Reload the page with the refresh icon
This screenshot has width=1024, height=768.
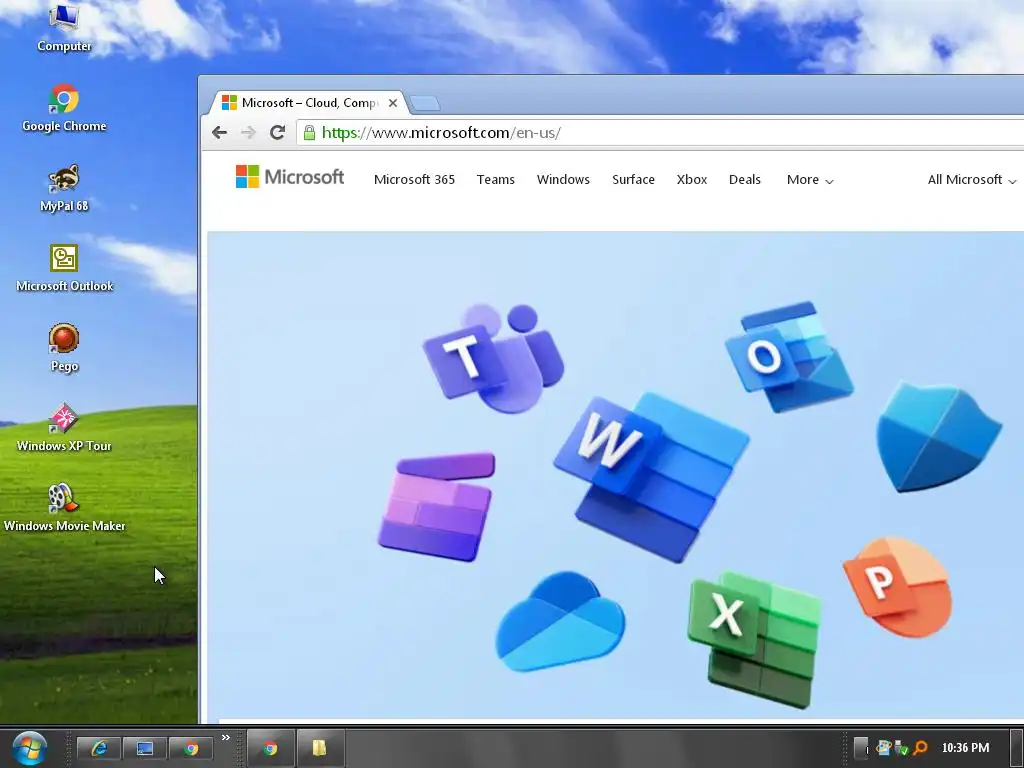pyautogui.click(x=278, y=133)
